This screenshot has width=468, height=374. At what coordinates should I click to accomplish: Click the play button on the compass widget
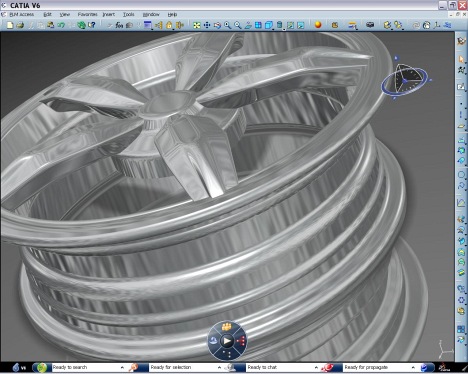click(227, 341)
